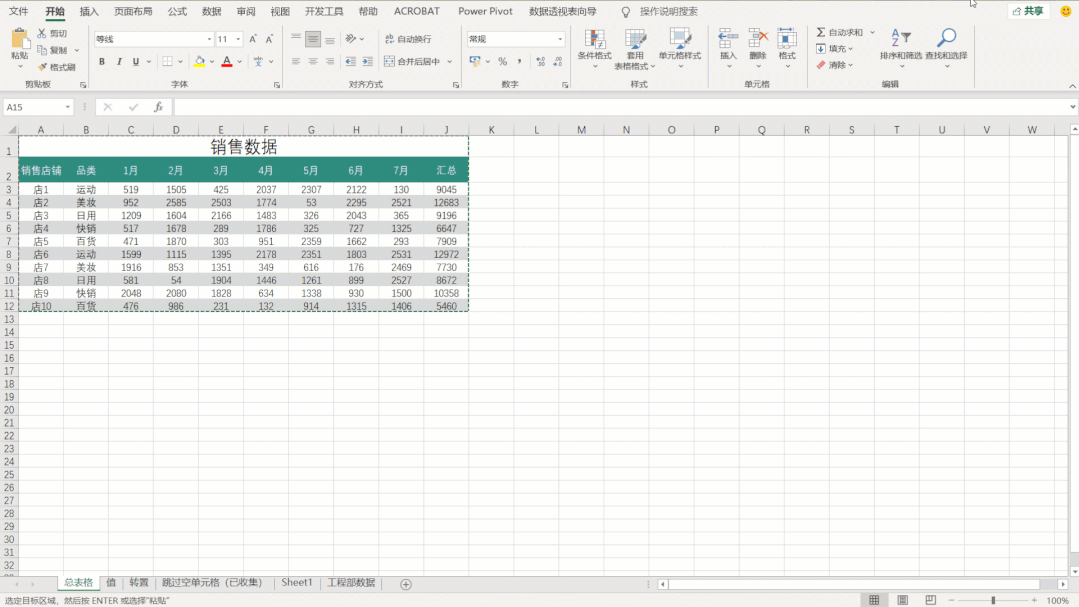Expand the AutoSum dropdown arrow

tap(873, 32)
